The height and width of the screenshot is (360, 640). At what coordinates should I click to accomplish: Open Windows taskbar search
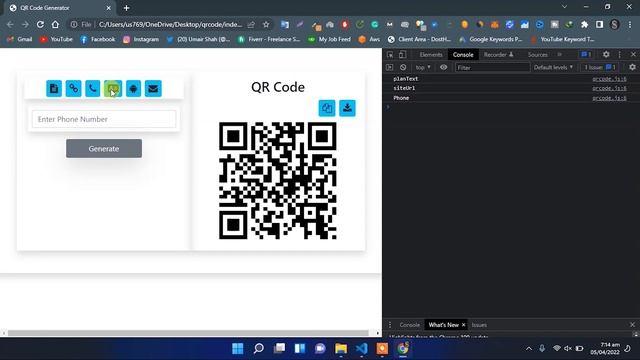click(258, 349)
